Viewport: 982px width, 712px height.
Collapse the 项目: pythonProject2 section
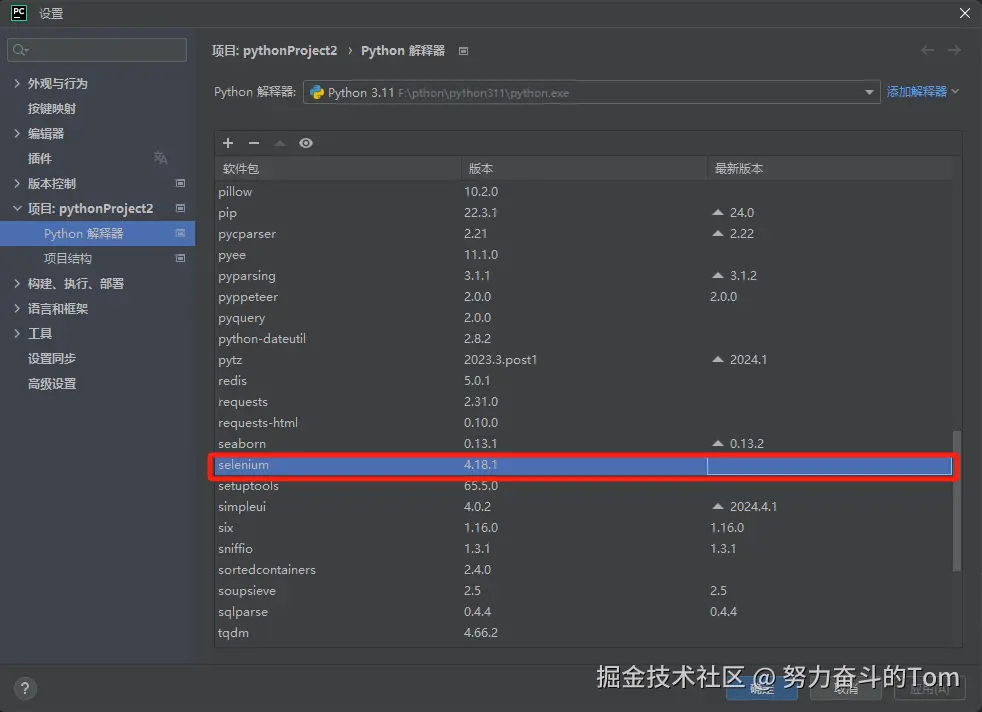point(17,209)
